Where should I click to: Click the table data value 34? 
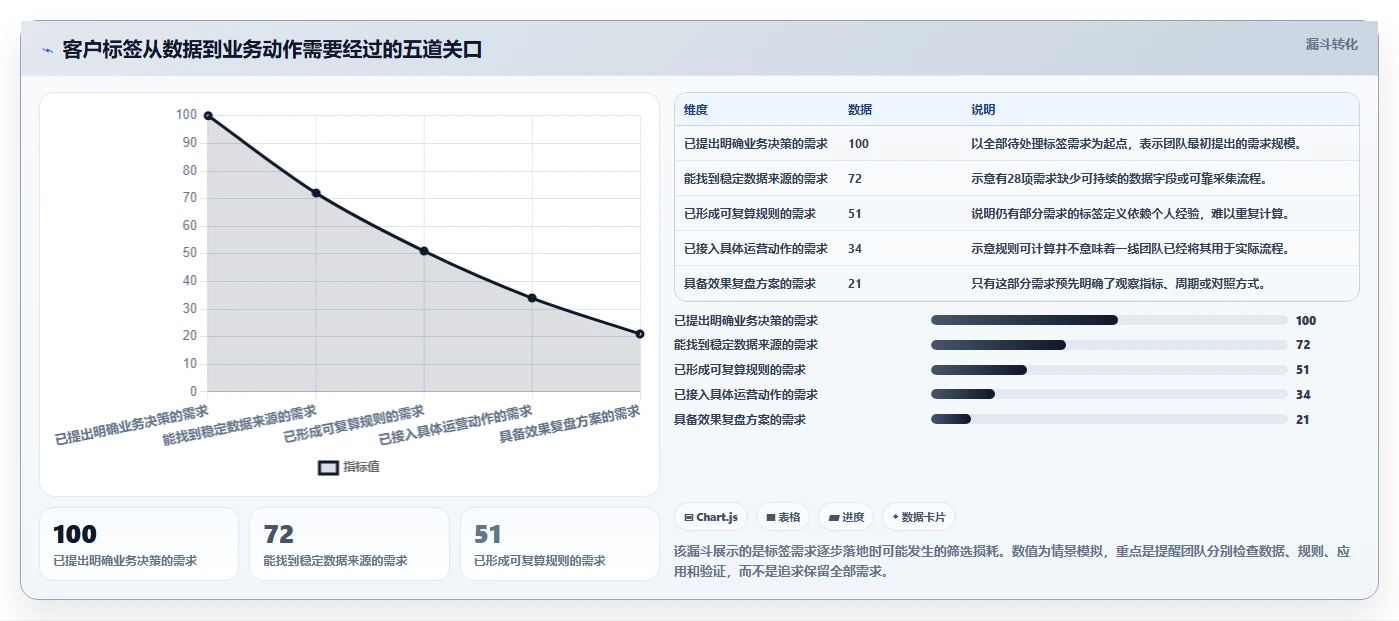pos(855,249)
